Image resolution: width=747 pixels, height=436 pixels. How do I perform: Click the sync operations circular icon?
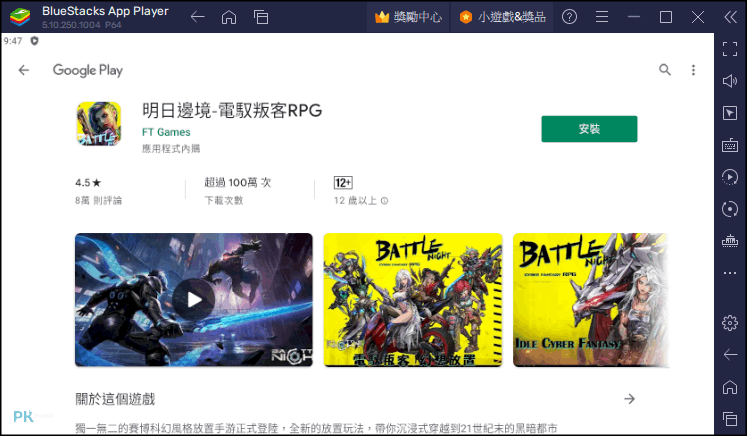pos(730,209)
